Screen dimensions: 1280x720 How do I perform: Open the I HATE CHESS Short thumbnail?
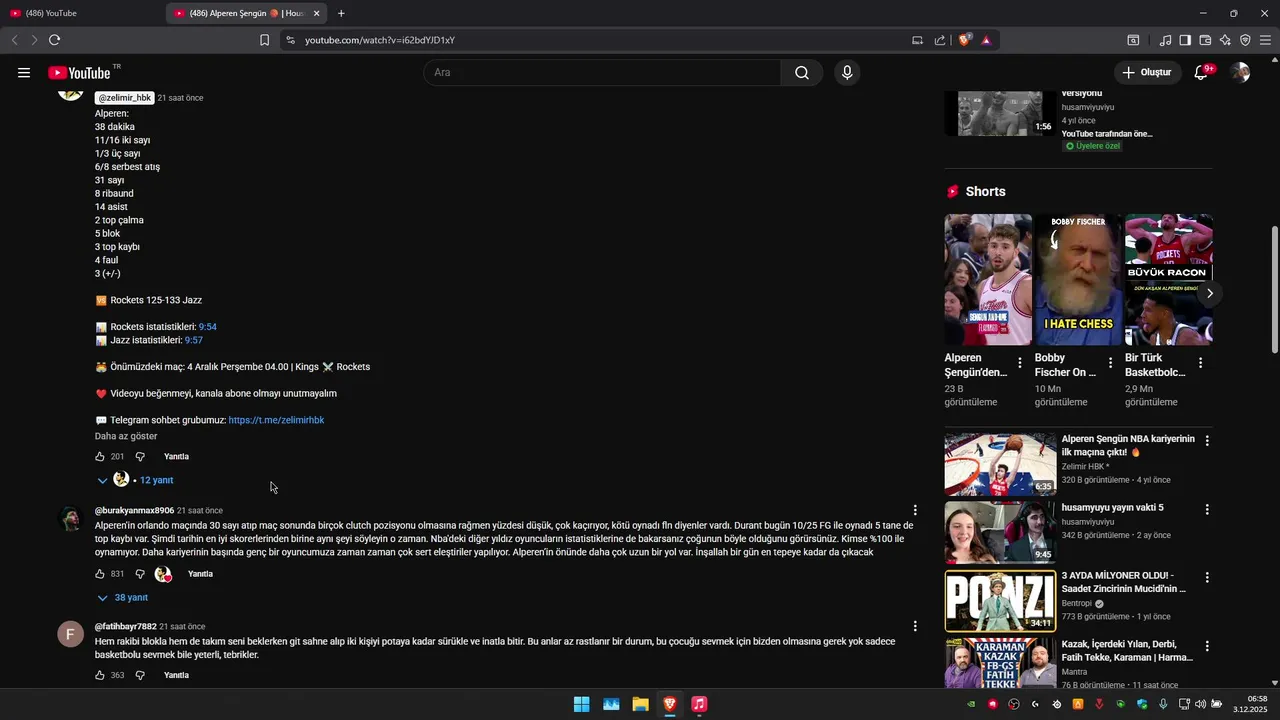[x=1078, y=279]
